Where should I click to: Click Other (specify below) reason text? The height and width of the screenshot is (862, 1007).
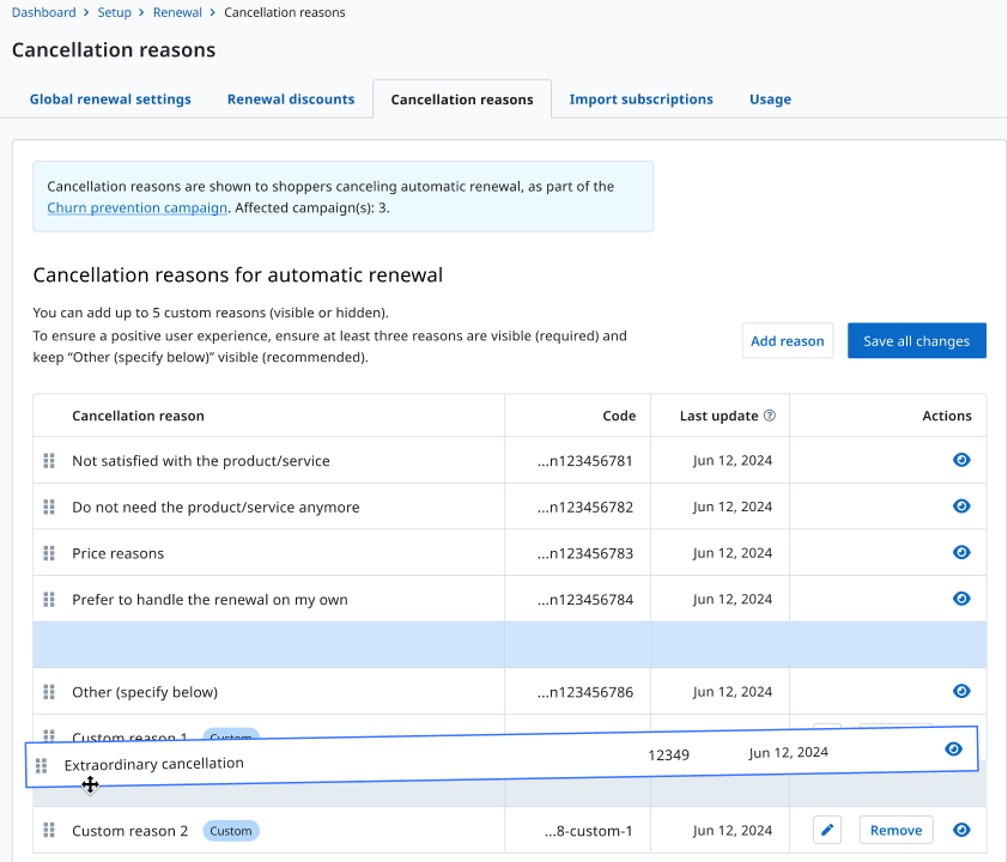tap(145, 692)
